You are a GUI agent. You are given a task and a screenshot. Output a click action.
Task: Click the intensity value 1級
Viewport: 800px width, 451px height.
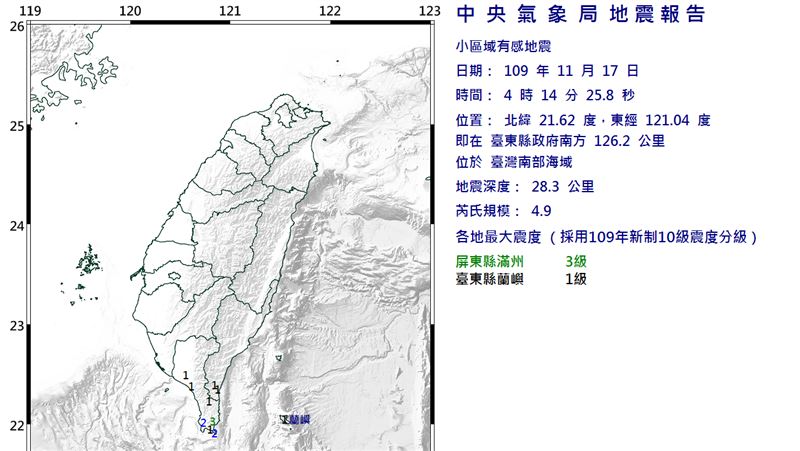[576, 279]
